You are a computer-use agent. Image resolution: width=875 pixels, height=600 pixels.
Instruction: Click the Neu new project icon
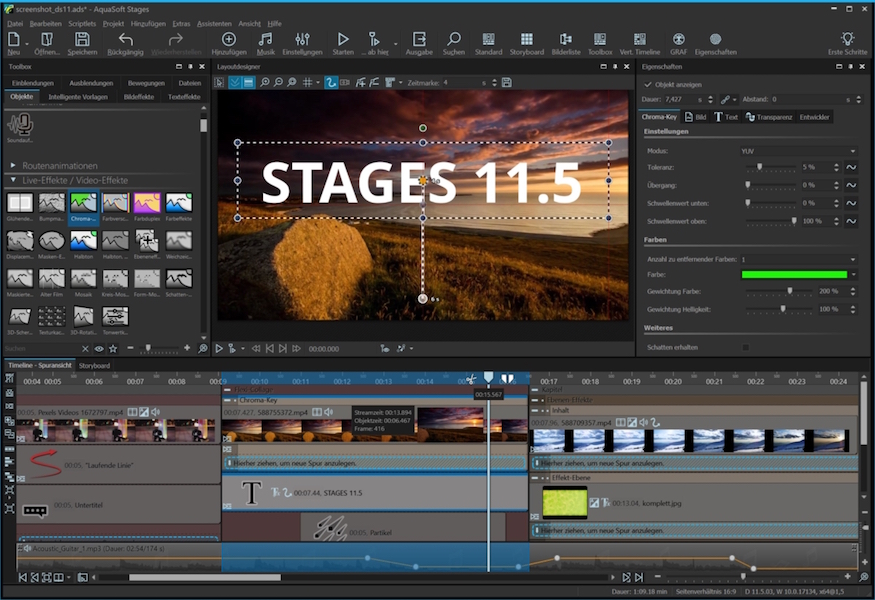point(13,39)
